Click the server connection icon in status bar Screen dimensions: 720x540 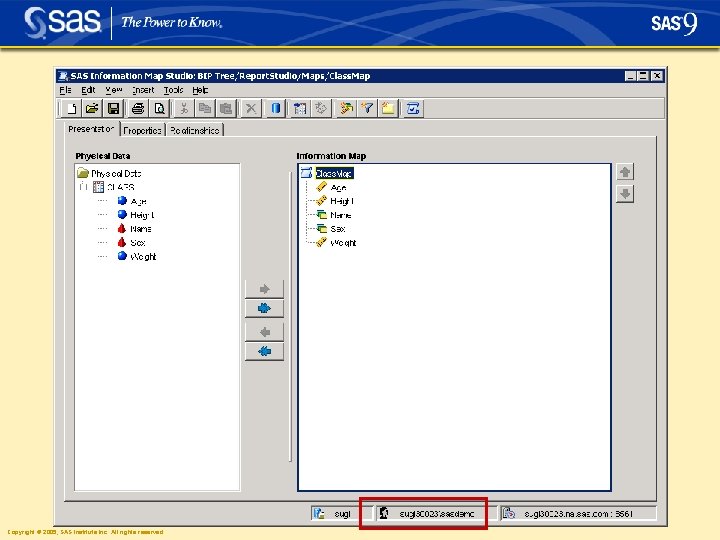tap(509, 513)
